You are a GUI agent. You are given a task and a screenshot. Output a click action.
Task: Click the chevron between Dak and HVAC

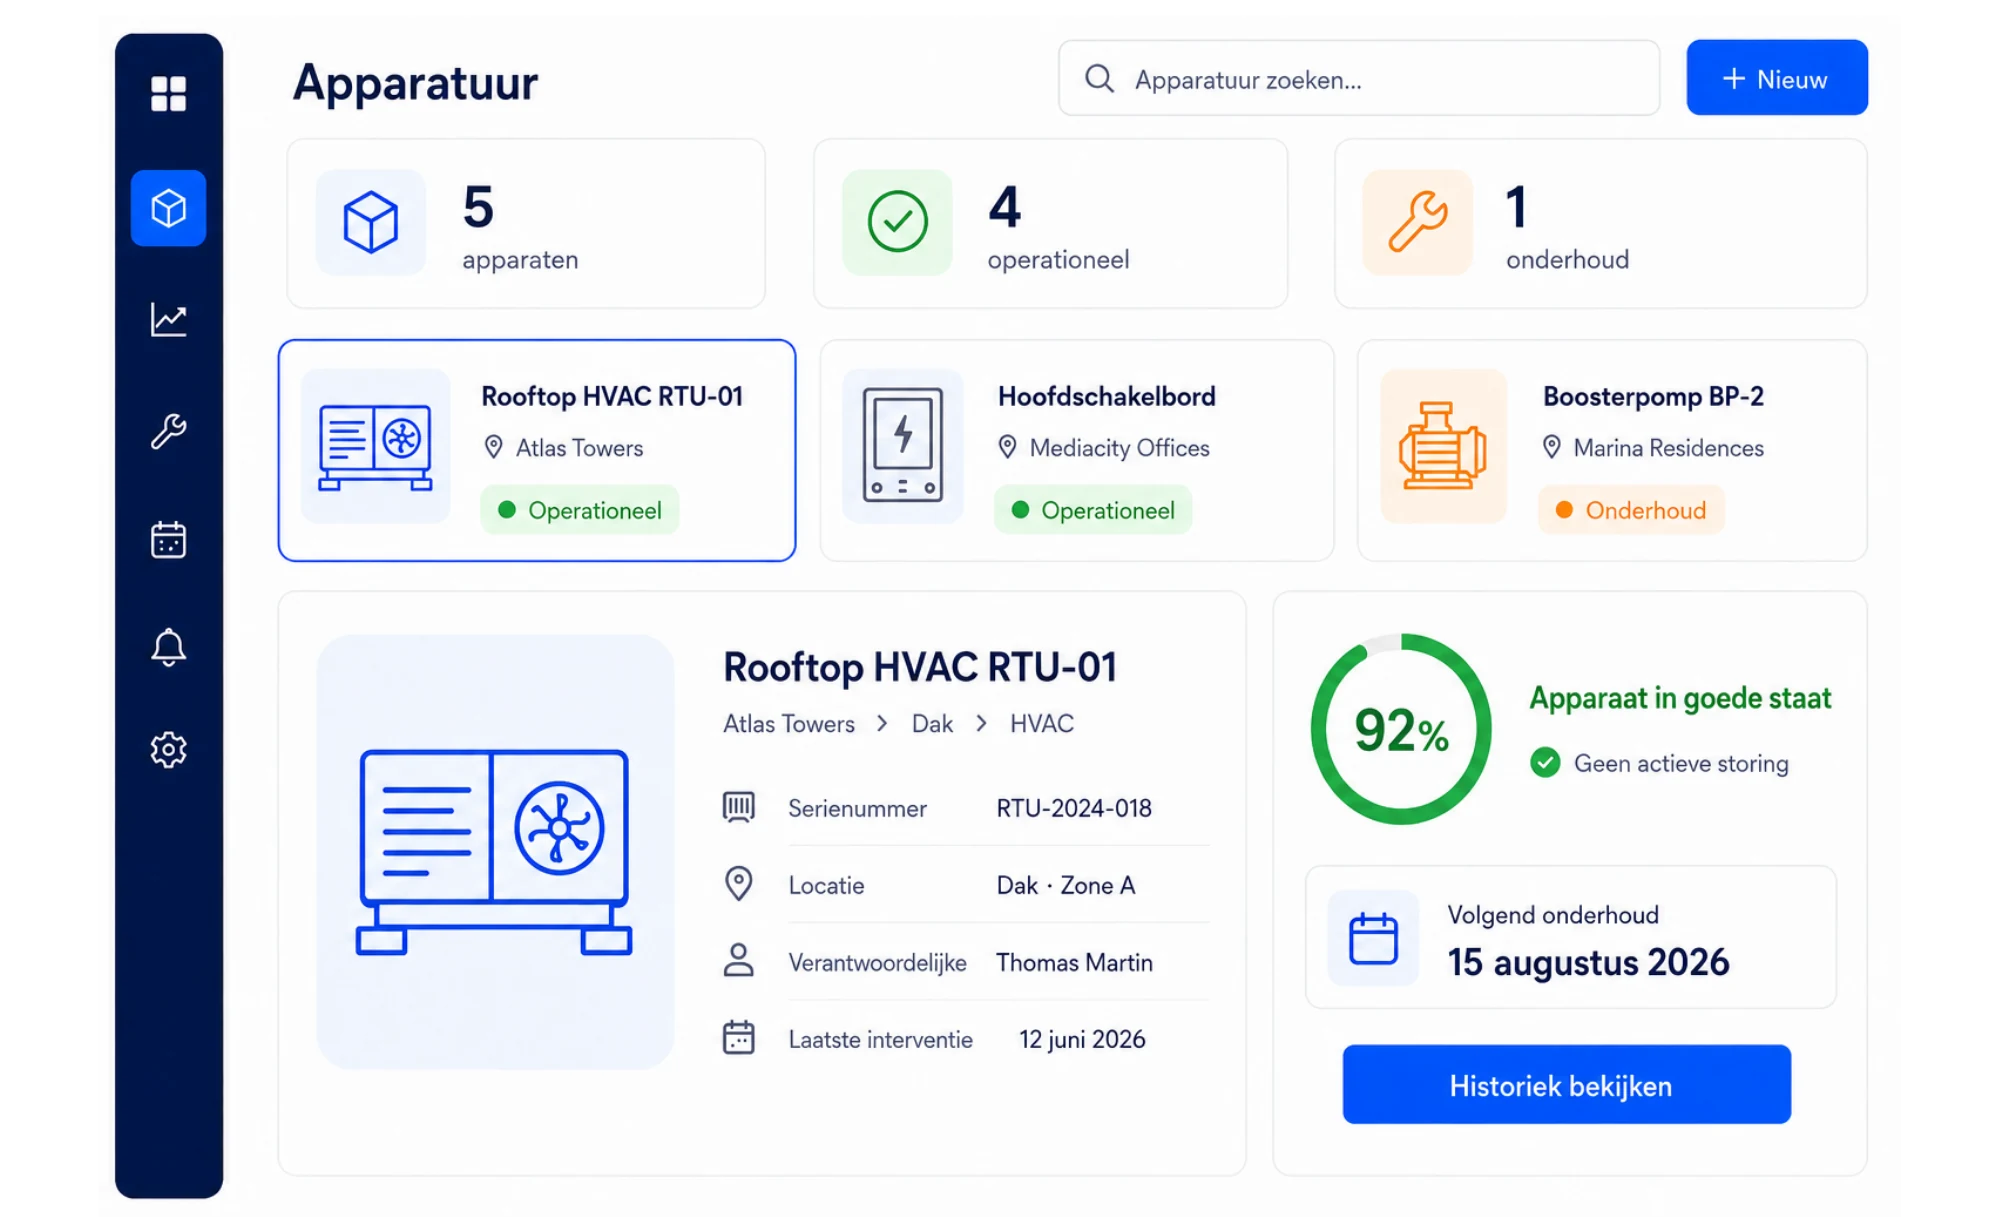(x=981, y=723)
